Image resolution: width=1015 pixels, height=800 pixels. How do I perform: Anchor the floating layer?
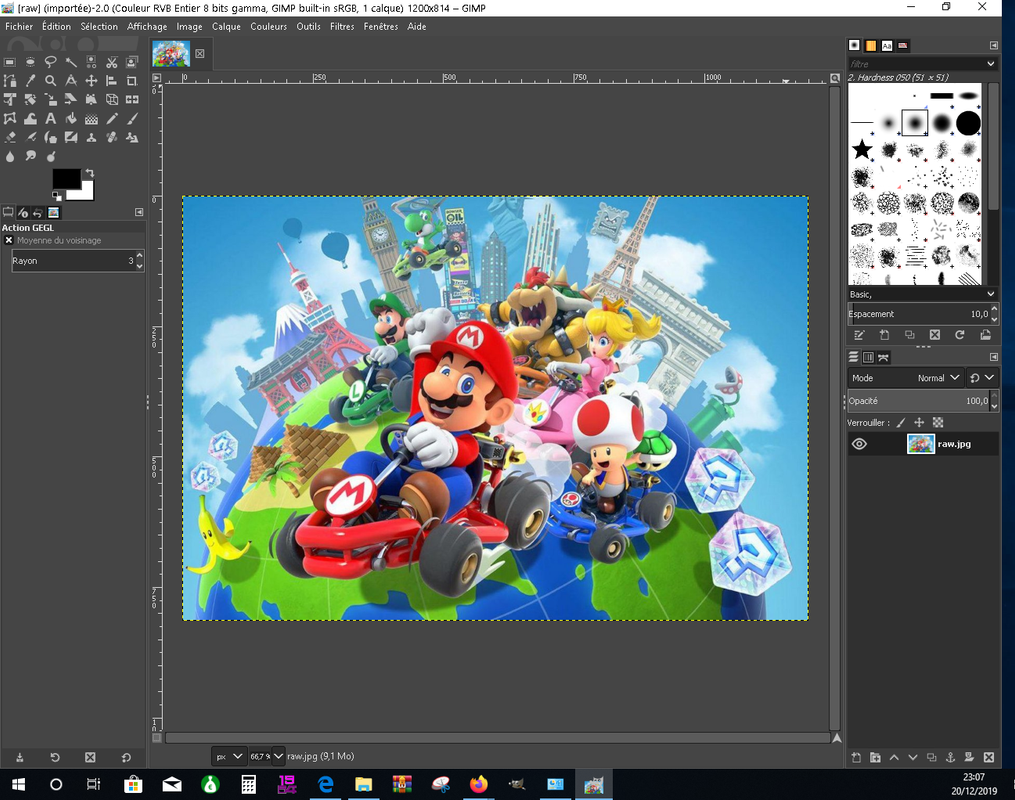[x=950, y=757]
